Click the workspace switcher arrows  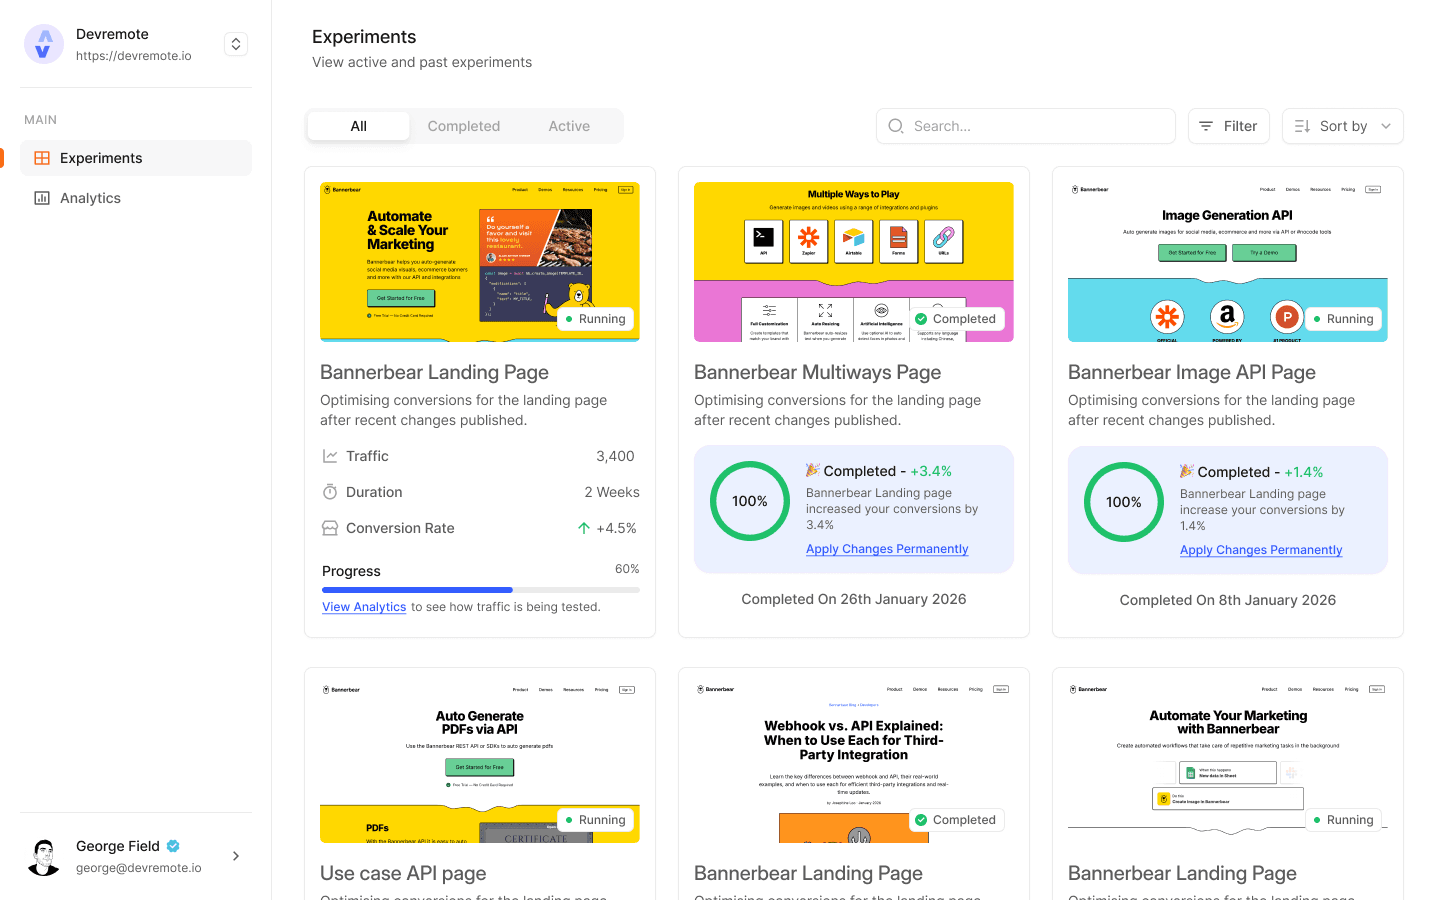235,43
